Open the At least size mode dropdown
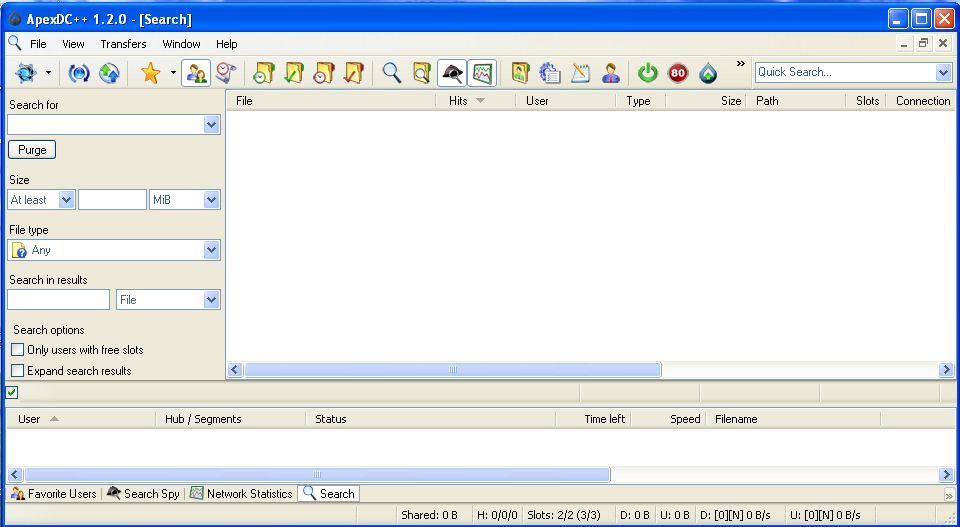Image resolution: width=960 pixels, height=527 pixels. [x=67, y=200]
